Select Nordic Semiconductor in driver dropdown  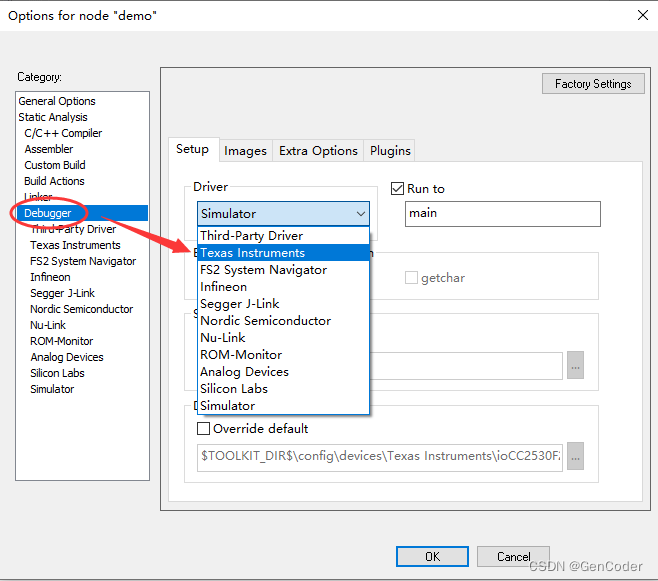[x=283, y=320]
